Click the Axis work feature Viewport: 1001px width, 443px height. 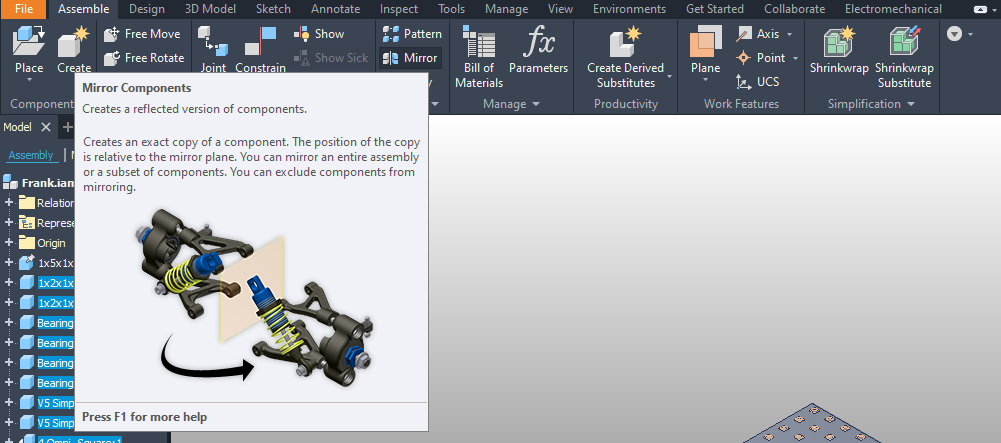(758, 34)
